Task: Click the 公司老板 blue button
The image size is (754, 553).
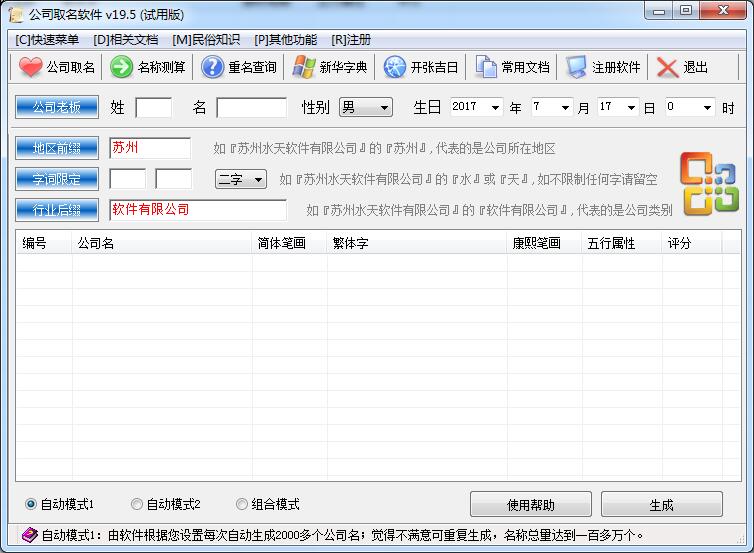Action: [x=57, y=107]
